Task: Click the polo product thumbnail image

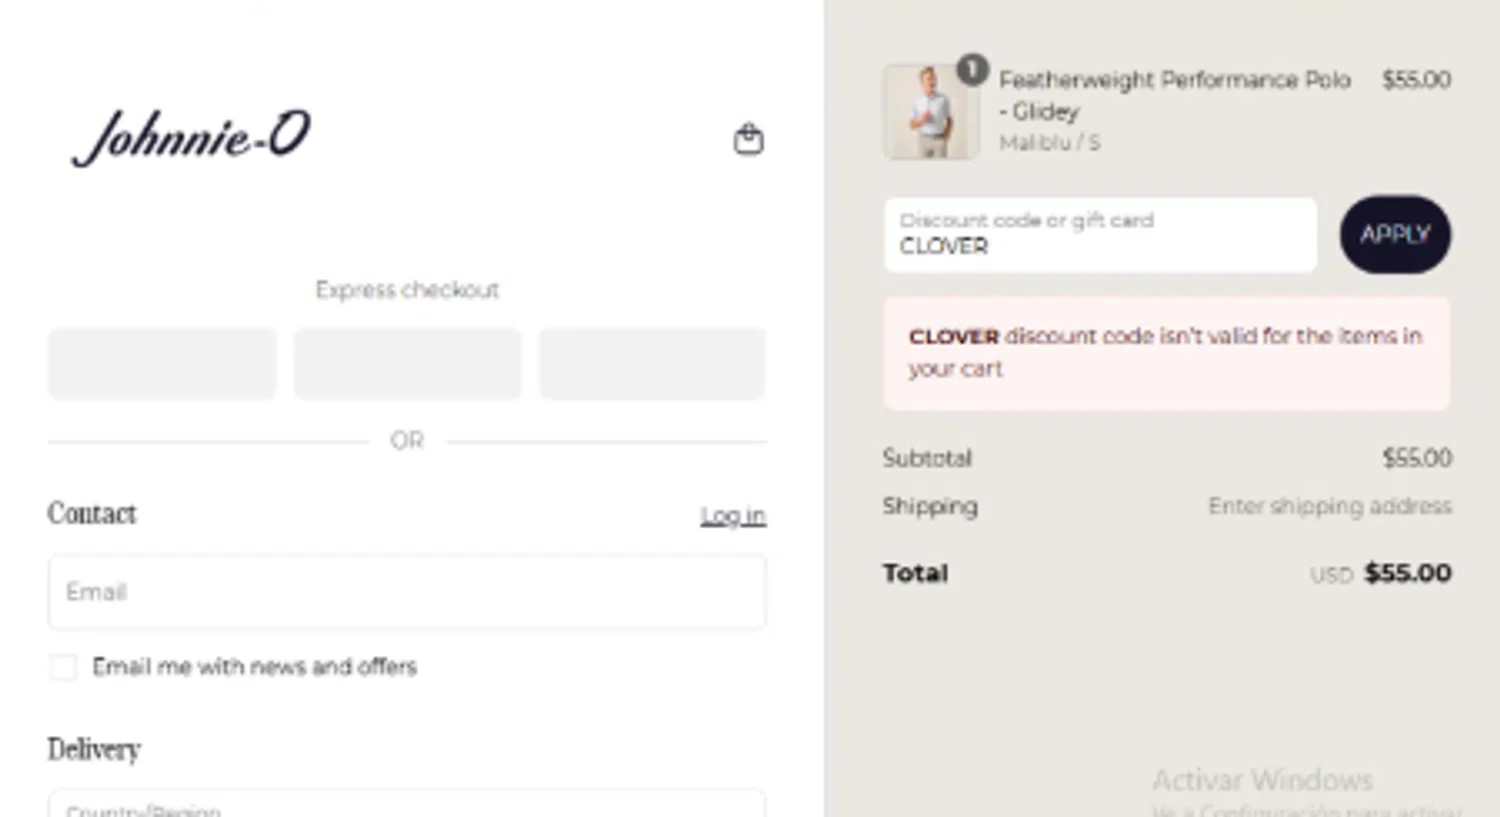Action: point(930,113)
